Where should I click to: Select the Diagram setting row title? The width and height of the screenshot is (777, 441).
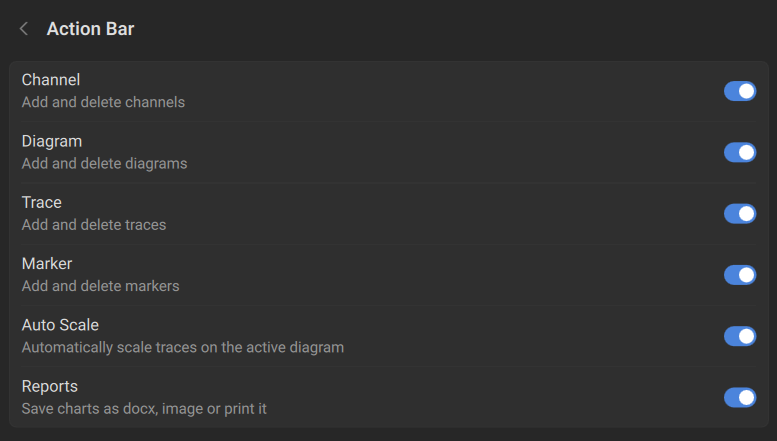click(x=52, y=141)
